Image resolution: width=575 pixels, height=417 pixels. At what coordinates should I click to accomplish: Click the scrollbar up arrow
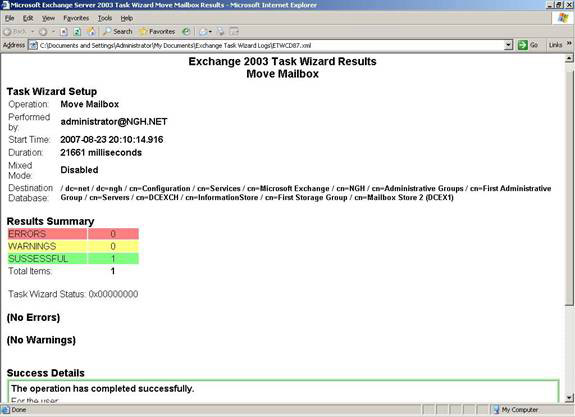coord(569,58)
